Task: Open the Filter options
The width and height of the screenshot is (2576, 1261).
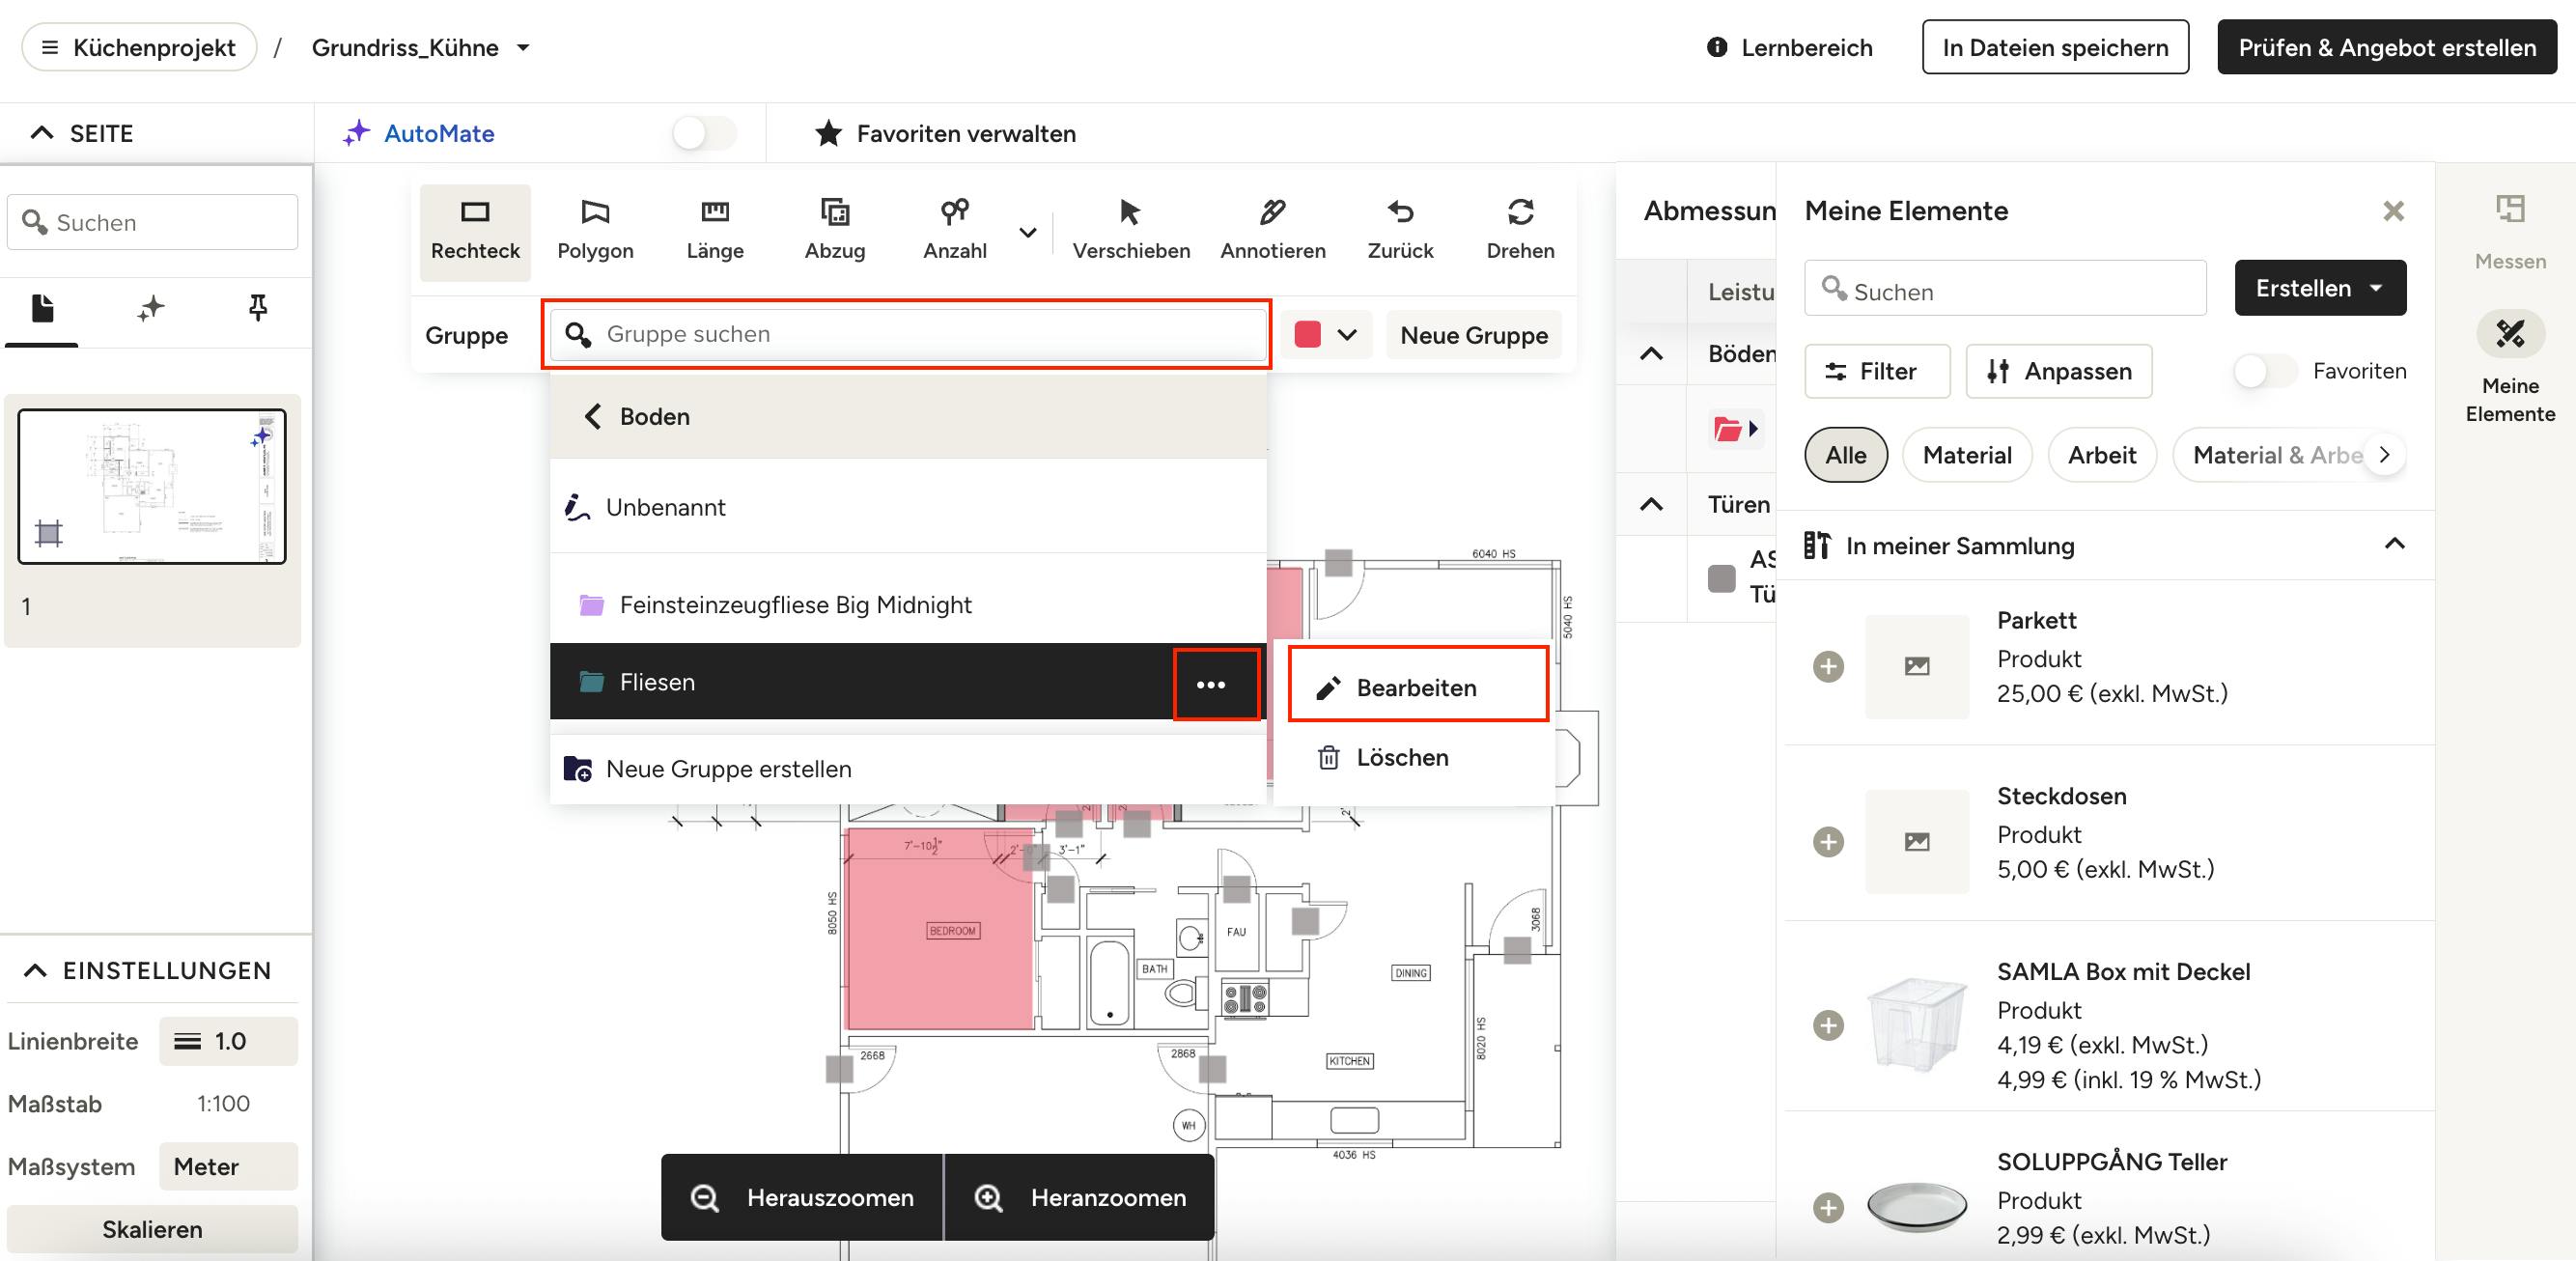Action: pyautogui.click(x=1877, y=371)
